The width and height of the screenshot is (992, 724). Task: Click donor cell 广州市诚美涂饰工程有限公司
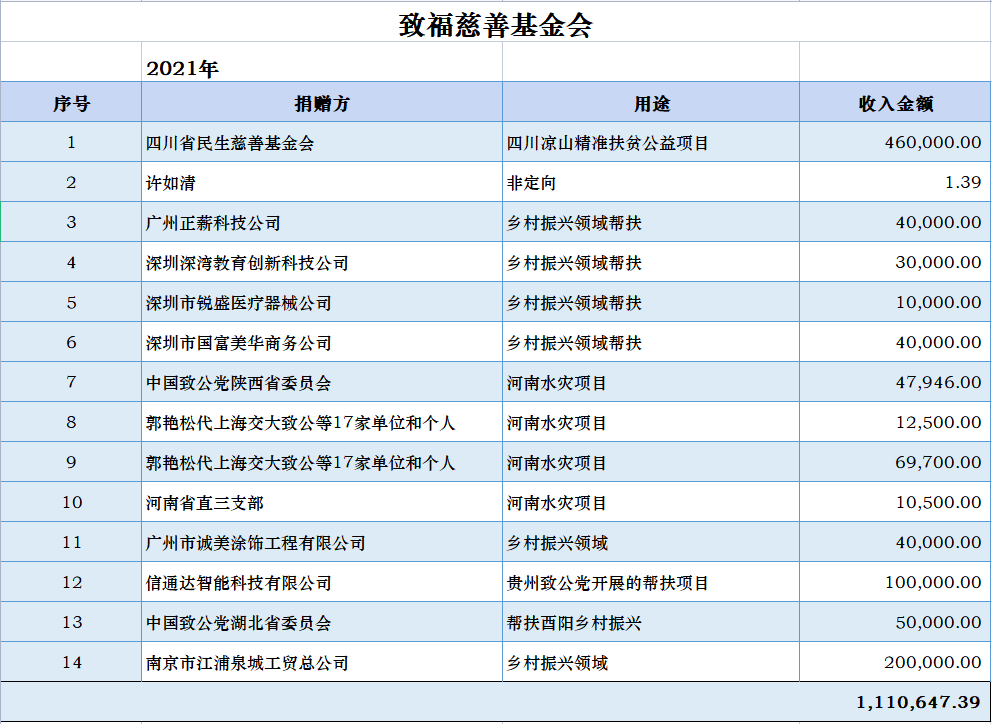[322, 542]
